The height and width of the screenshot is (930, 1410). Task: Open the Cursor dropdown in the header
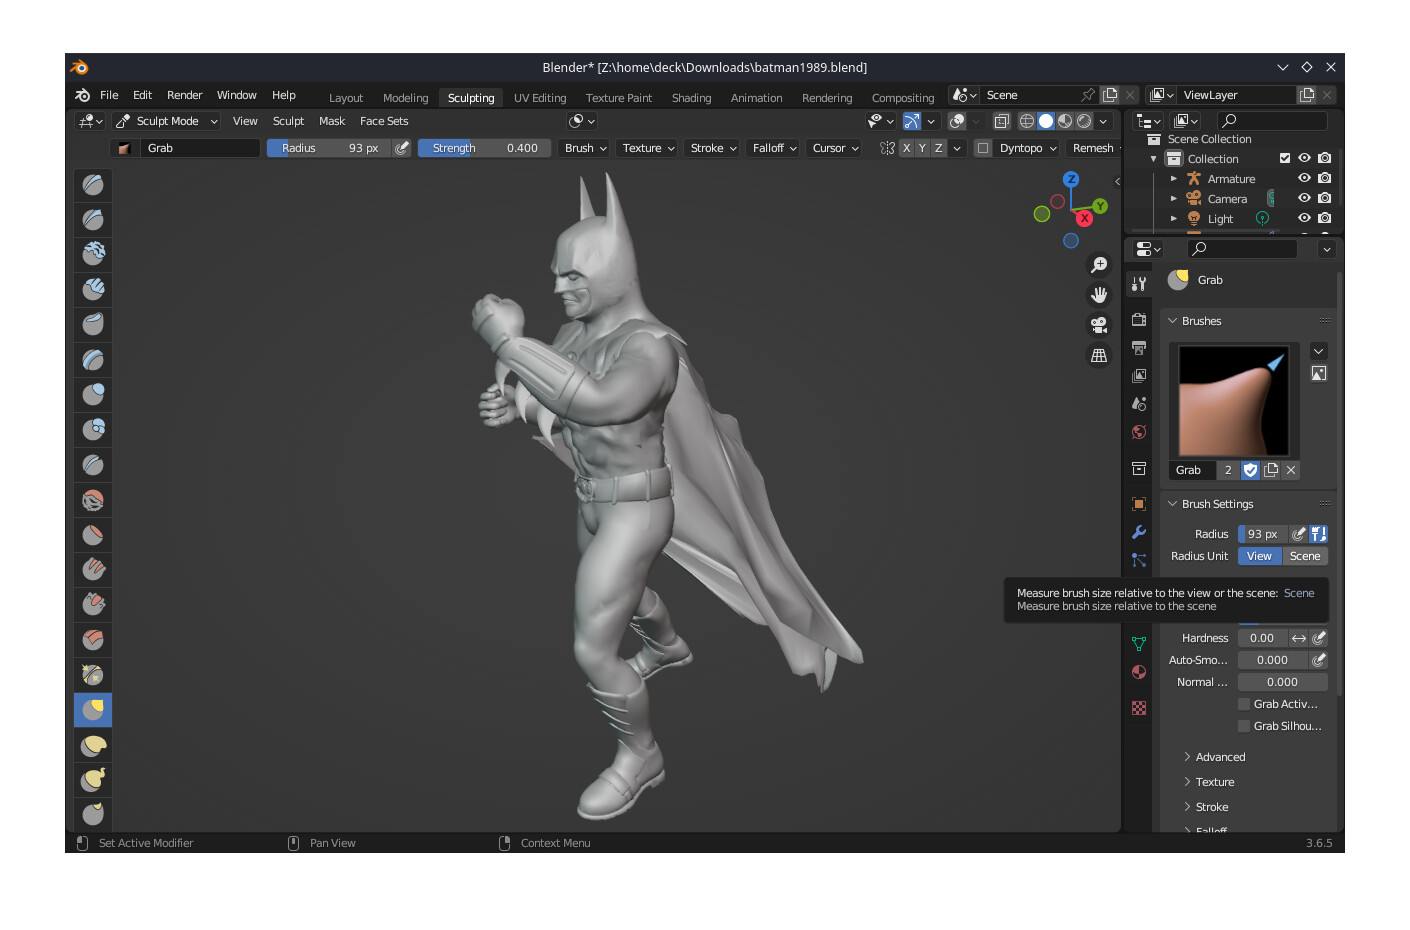[x=835, y=148]
